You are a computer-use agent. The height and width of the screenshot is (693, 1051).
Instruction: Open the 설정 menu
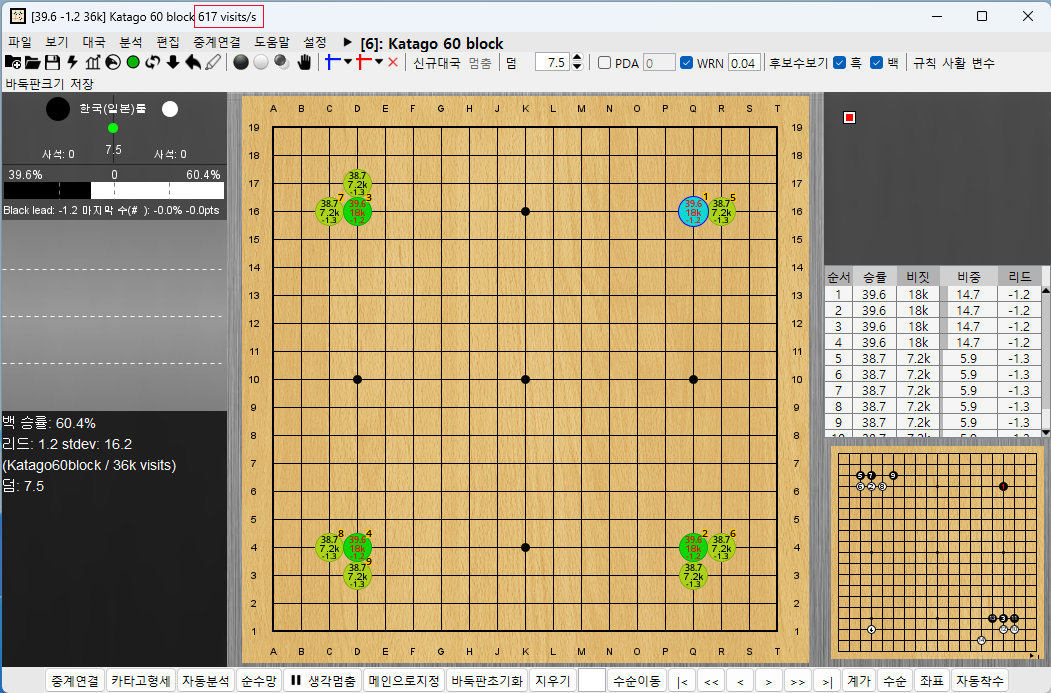[314, 42]
